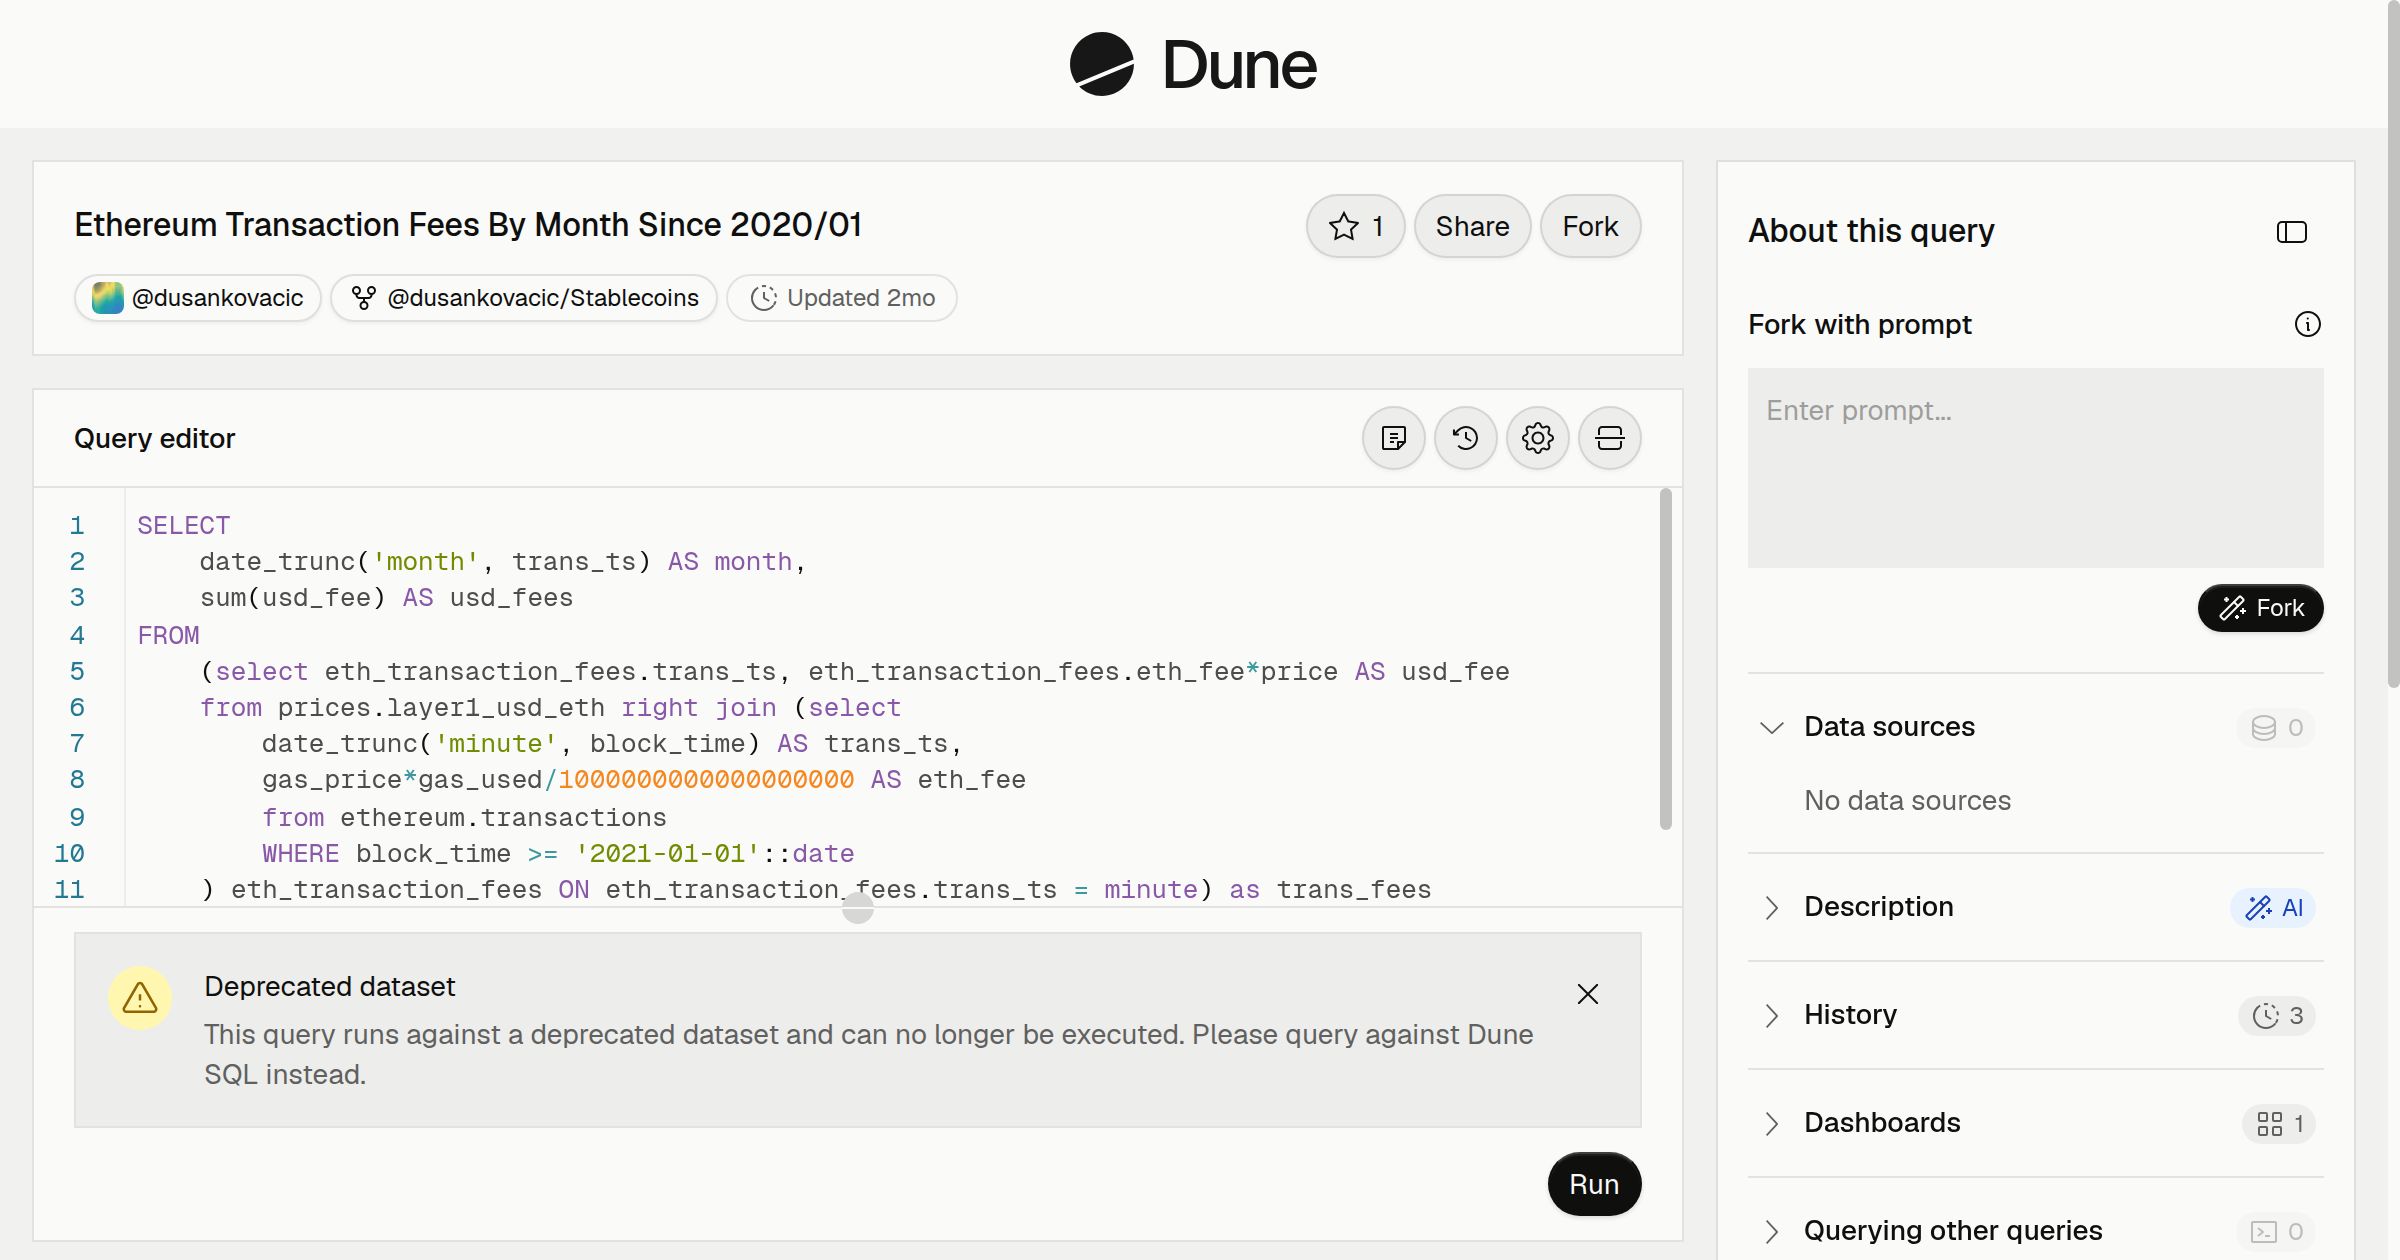Click the Dashboards count badge showing 1
Screen dimensions: 2400x1260
point(2279,1123)
